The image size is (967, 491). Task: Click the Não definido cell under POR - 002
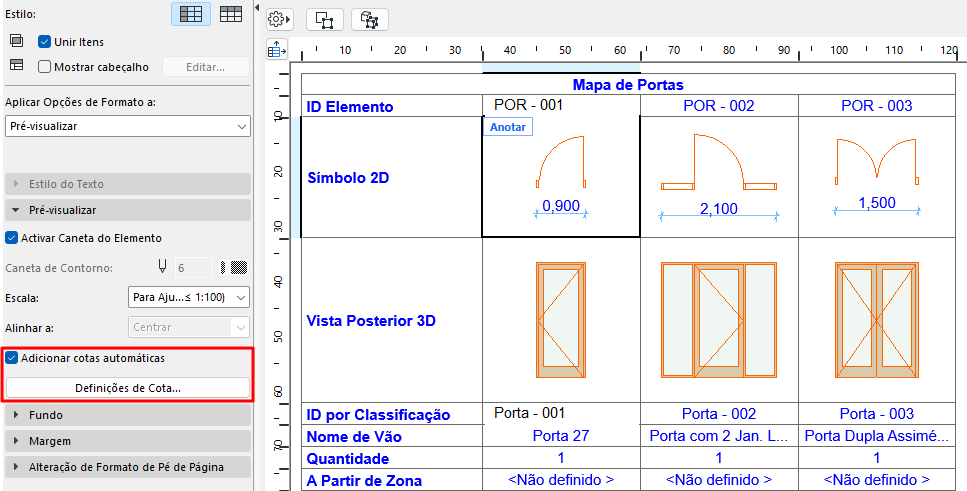coord(719,480)
